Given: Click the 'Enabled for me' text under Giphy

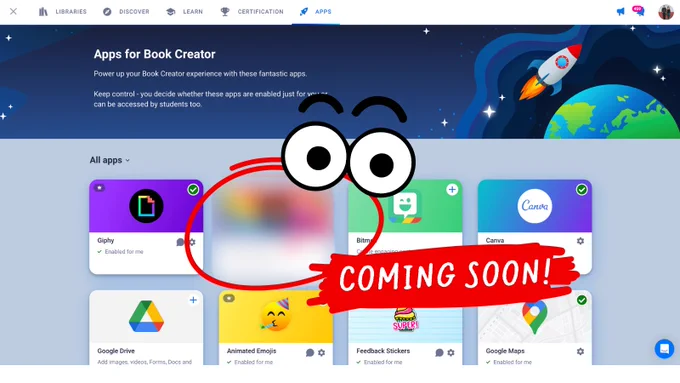Looking at the screenshot, I should 124,252.
